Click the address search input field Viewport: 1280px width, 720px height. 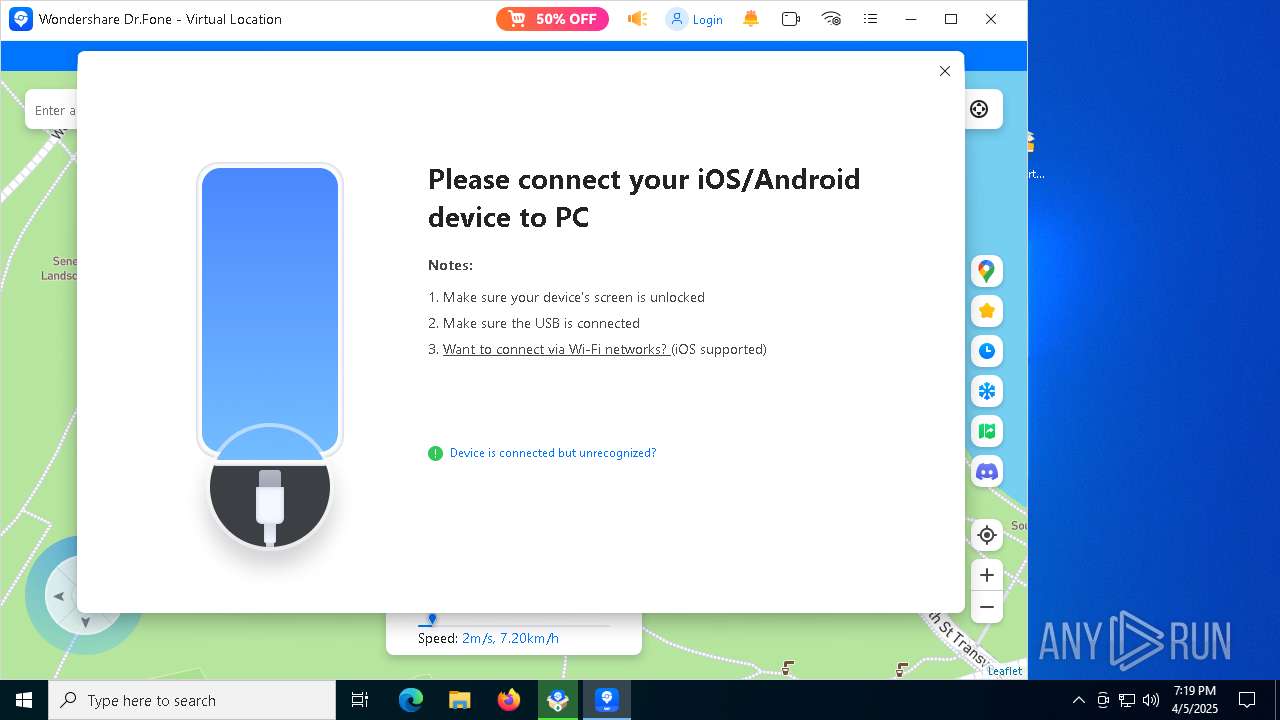pyautogui.click(x=52, y=110)
